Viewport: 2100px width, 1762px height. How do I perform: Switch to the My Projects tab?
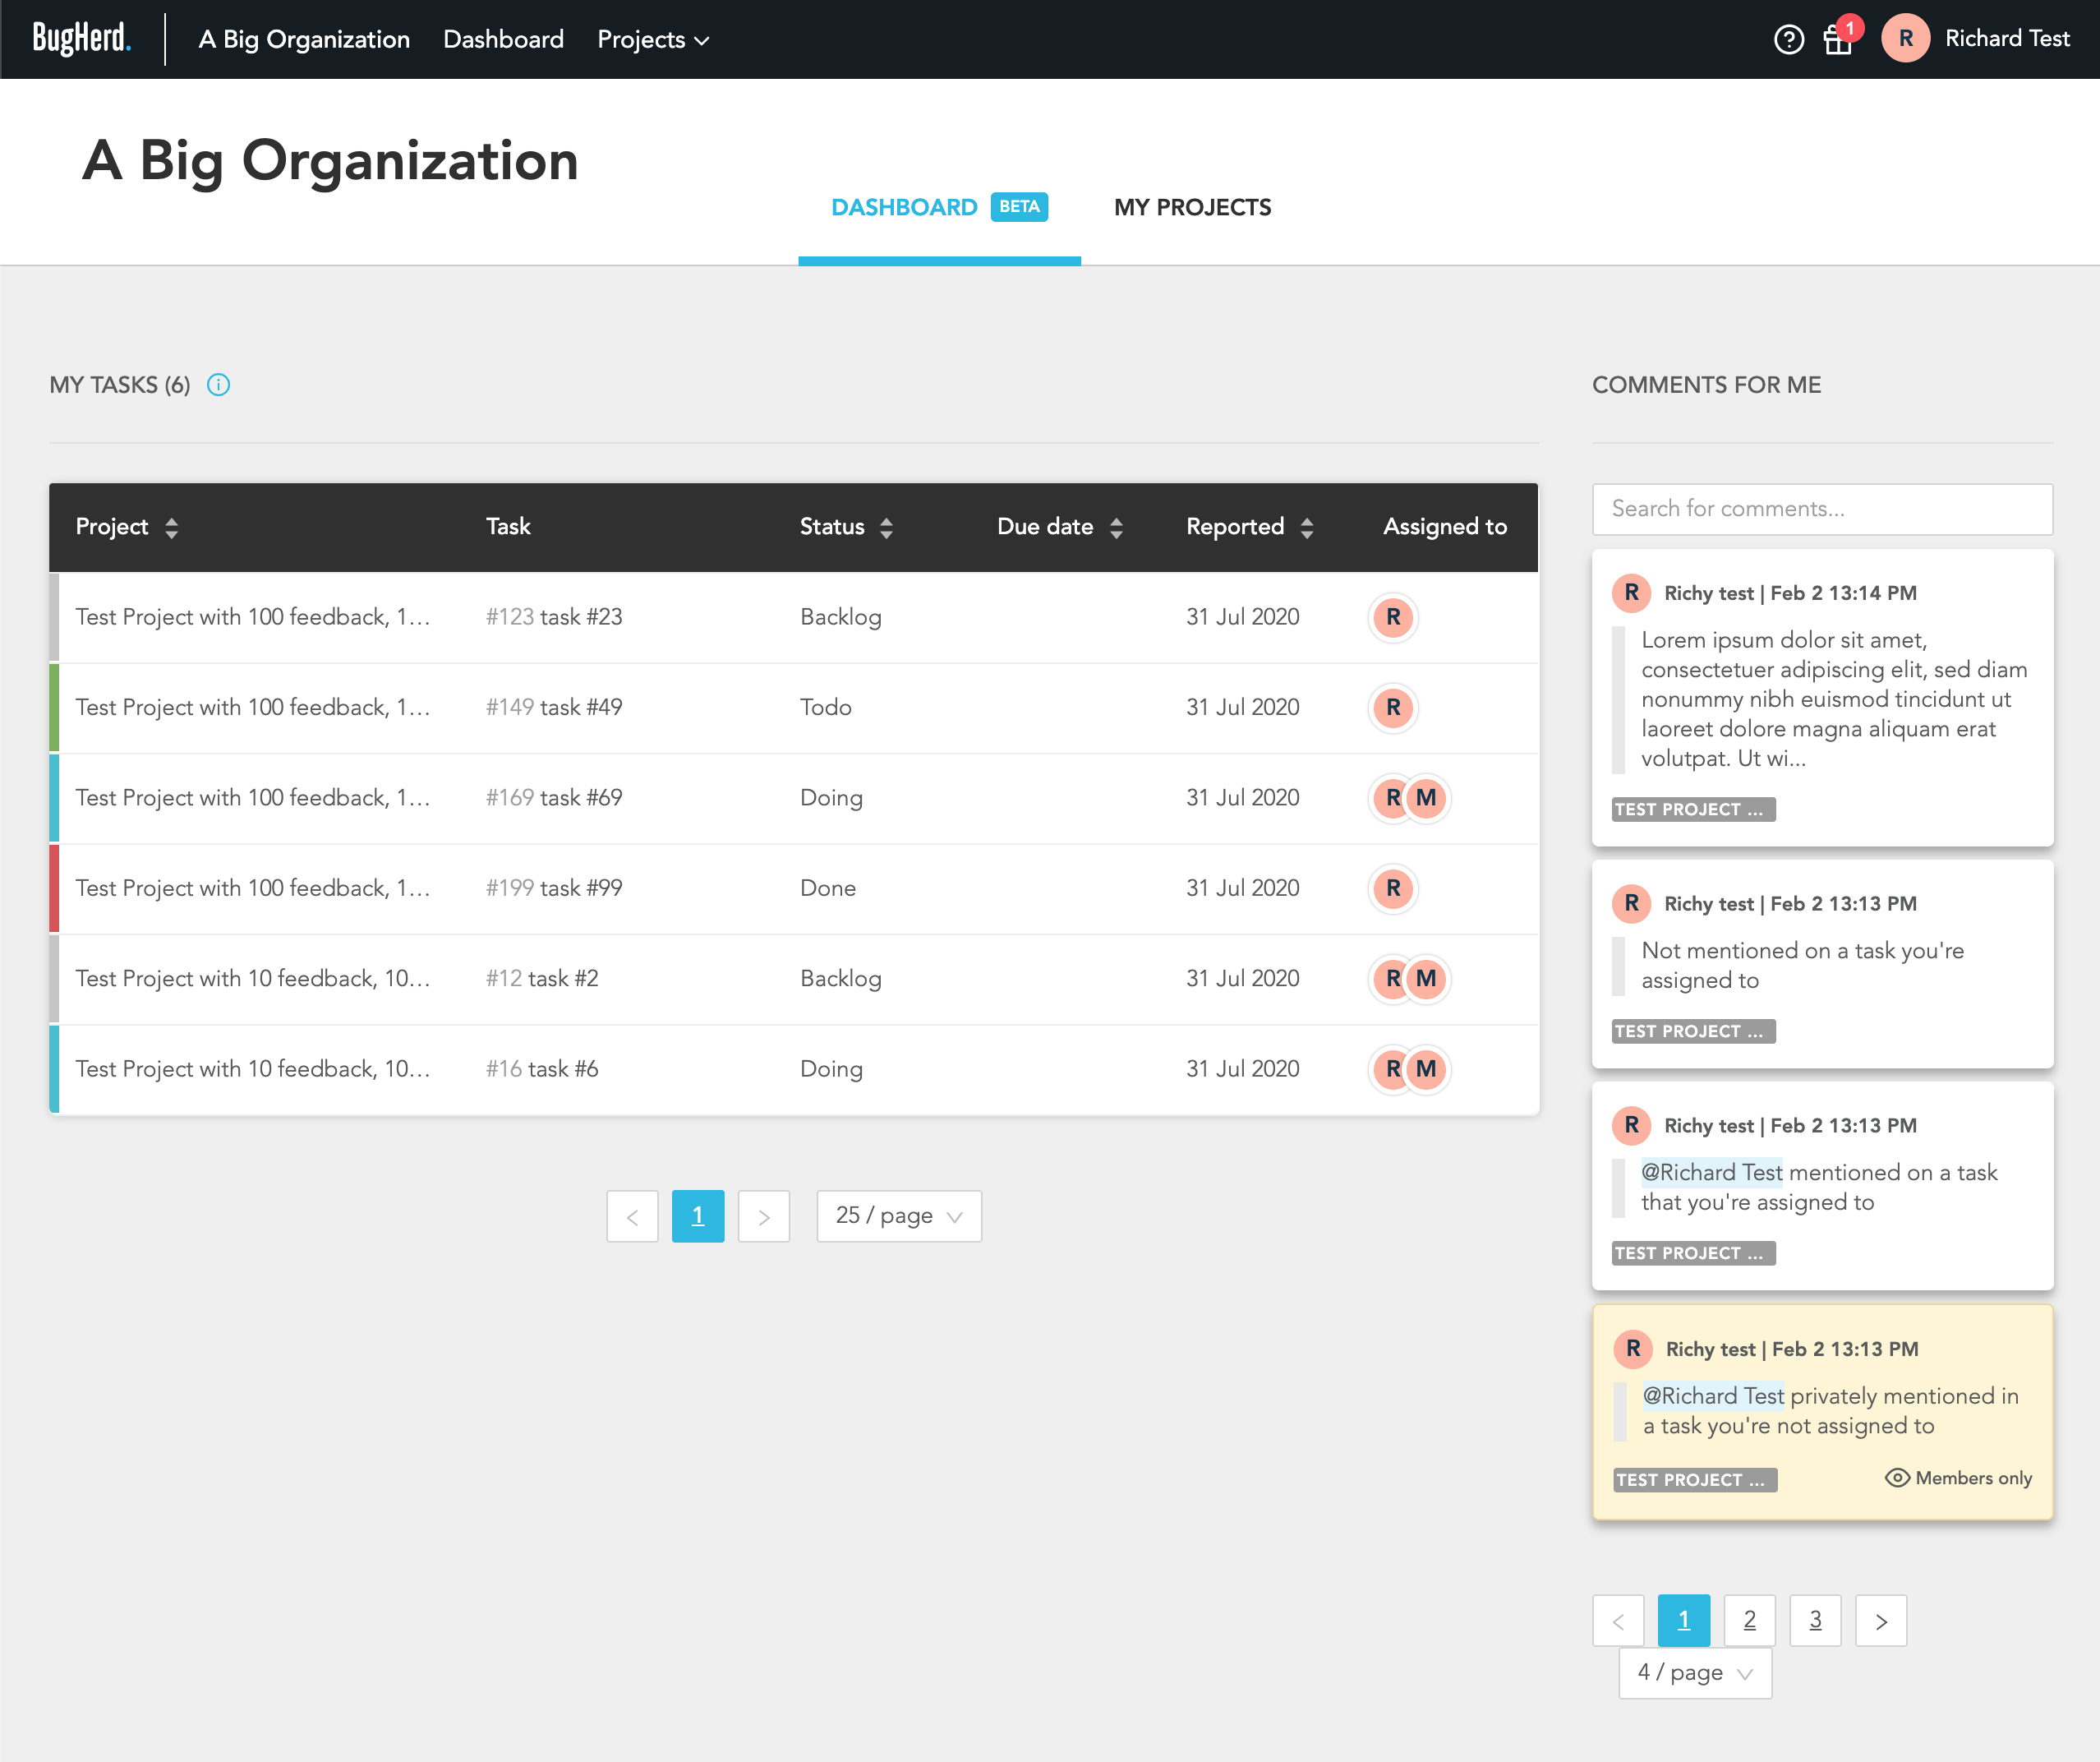(x=1192, y=207)
